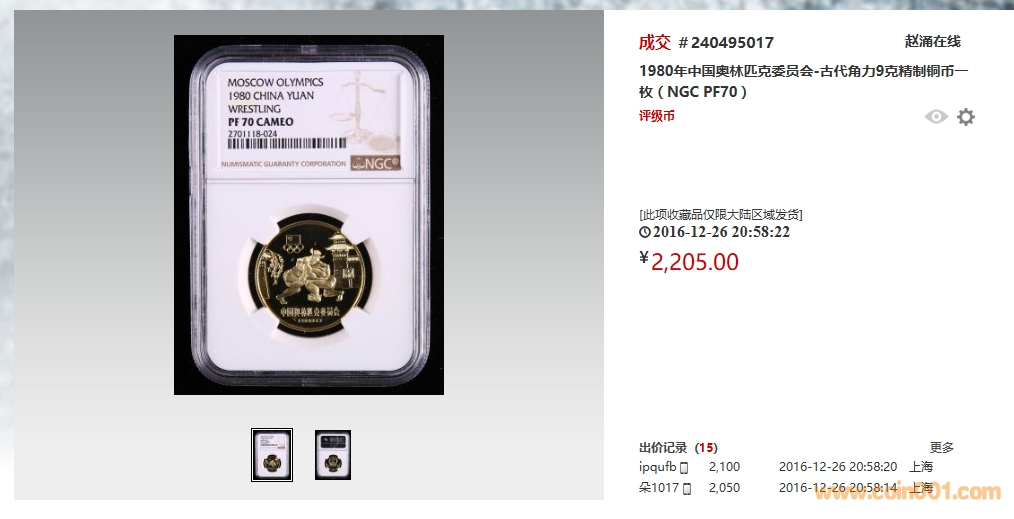The image size is (1014, 519).
Task: Click the phone icon next to ipqufb
Action: coord(684,467)
